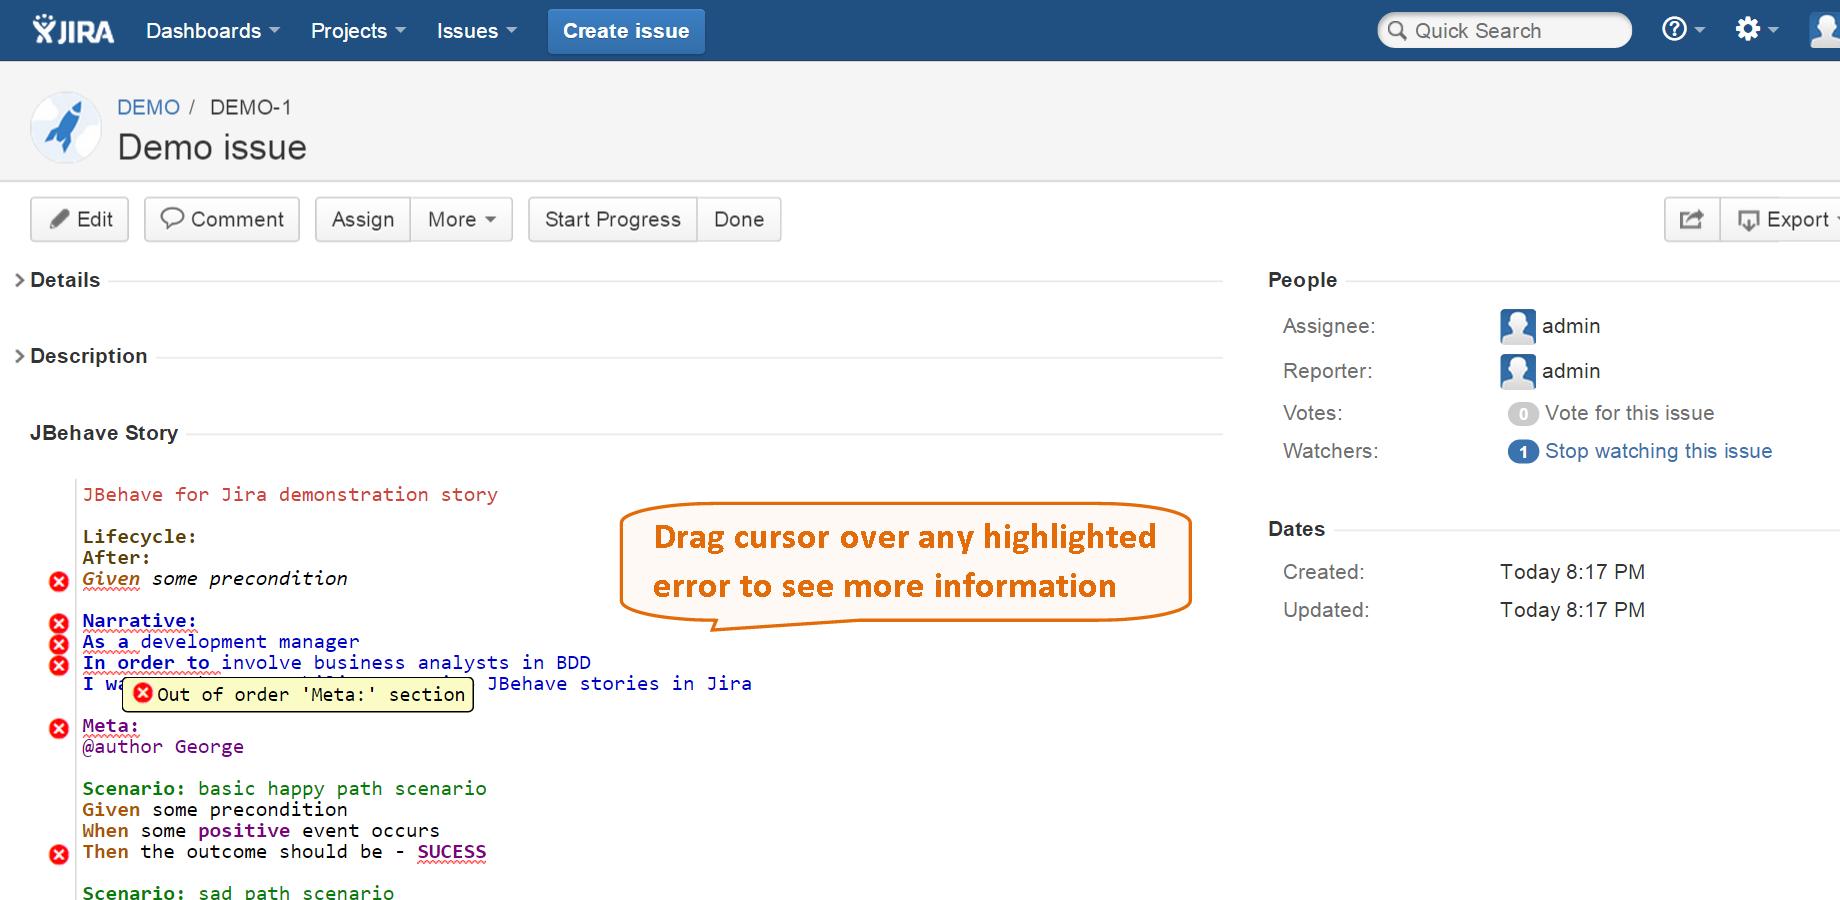Click the Updated date Today 8:17 PM
The image size is (1840, 900).
[x=1572, y=610]
